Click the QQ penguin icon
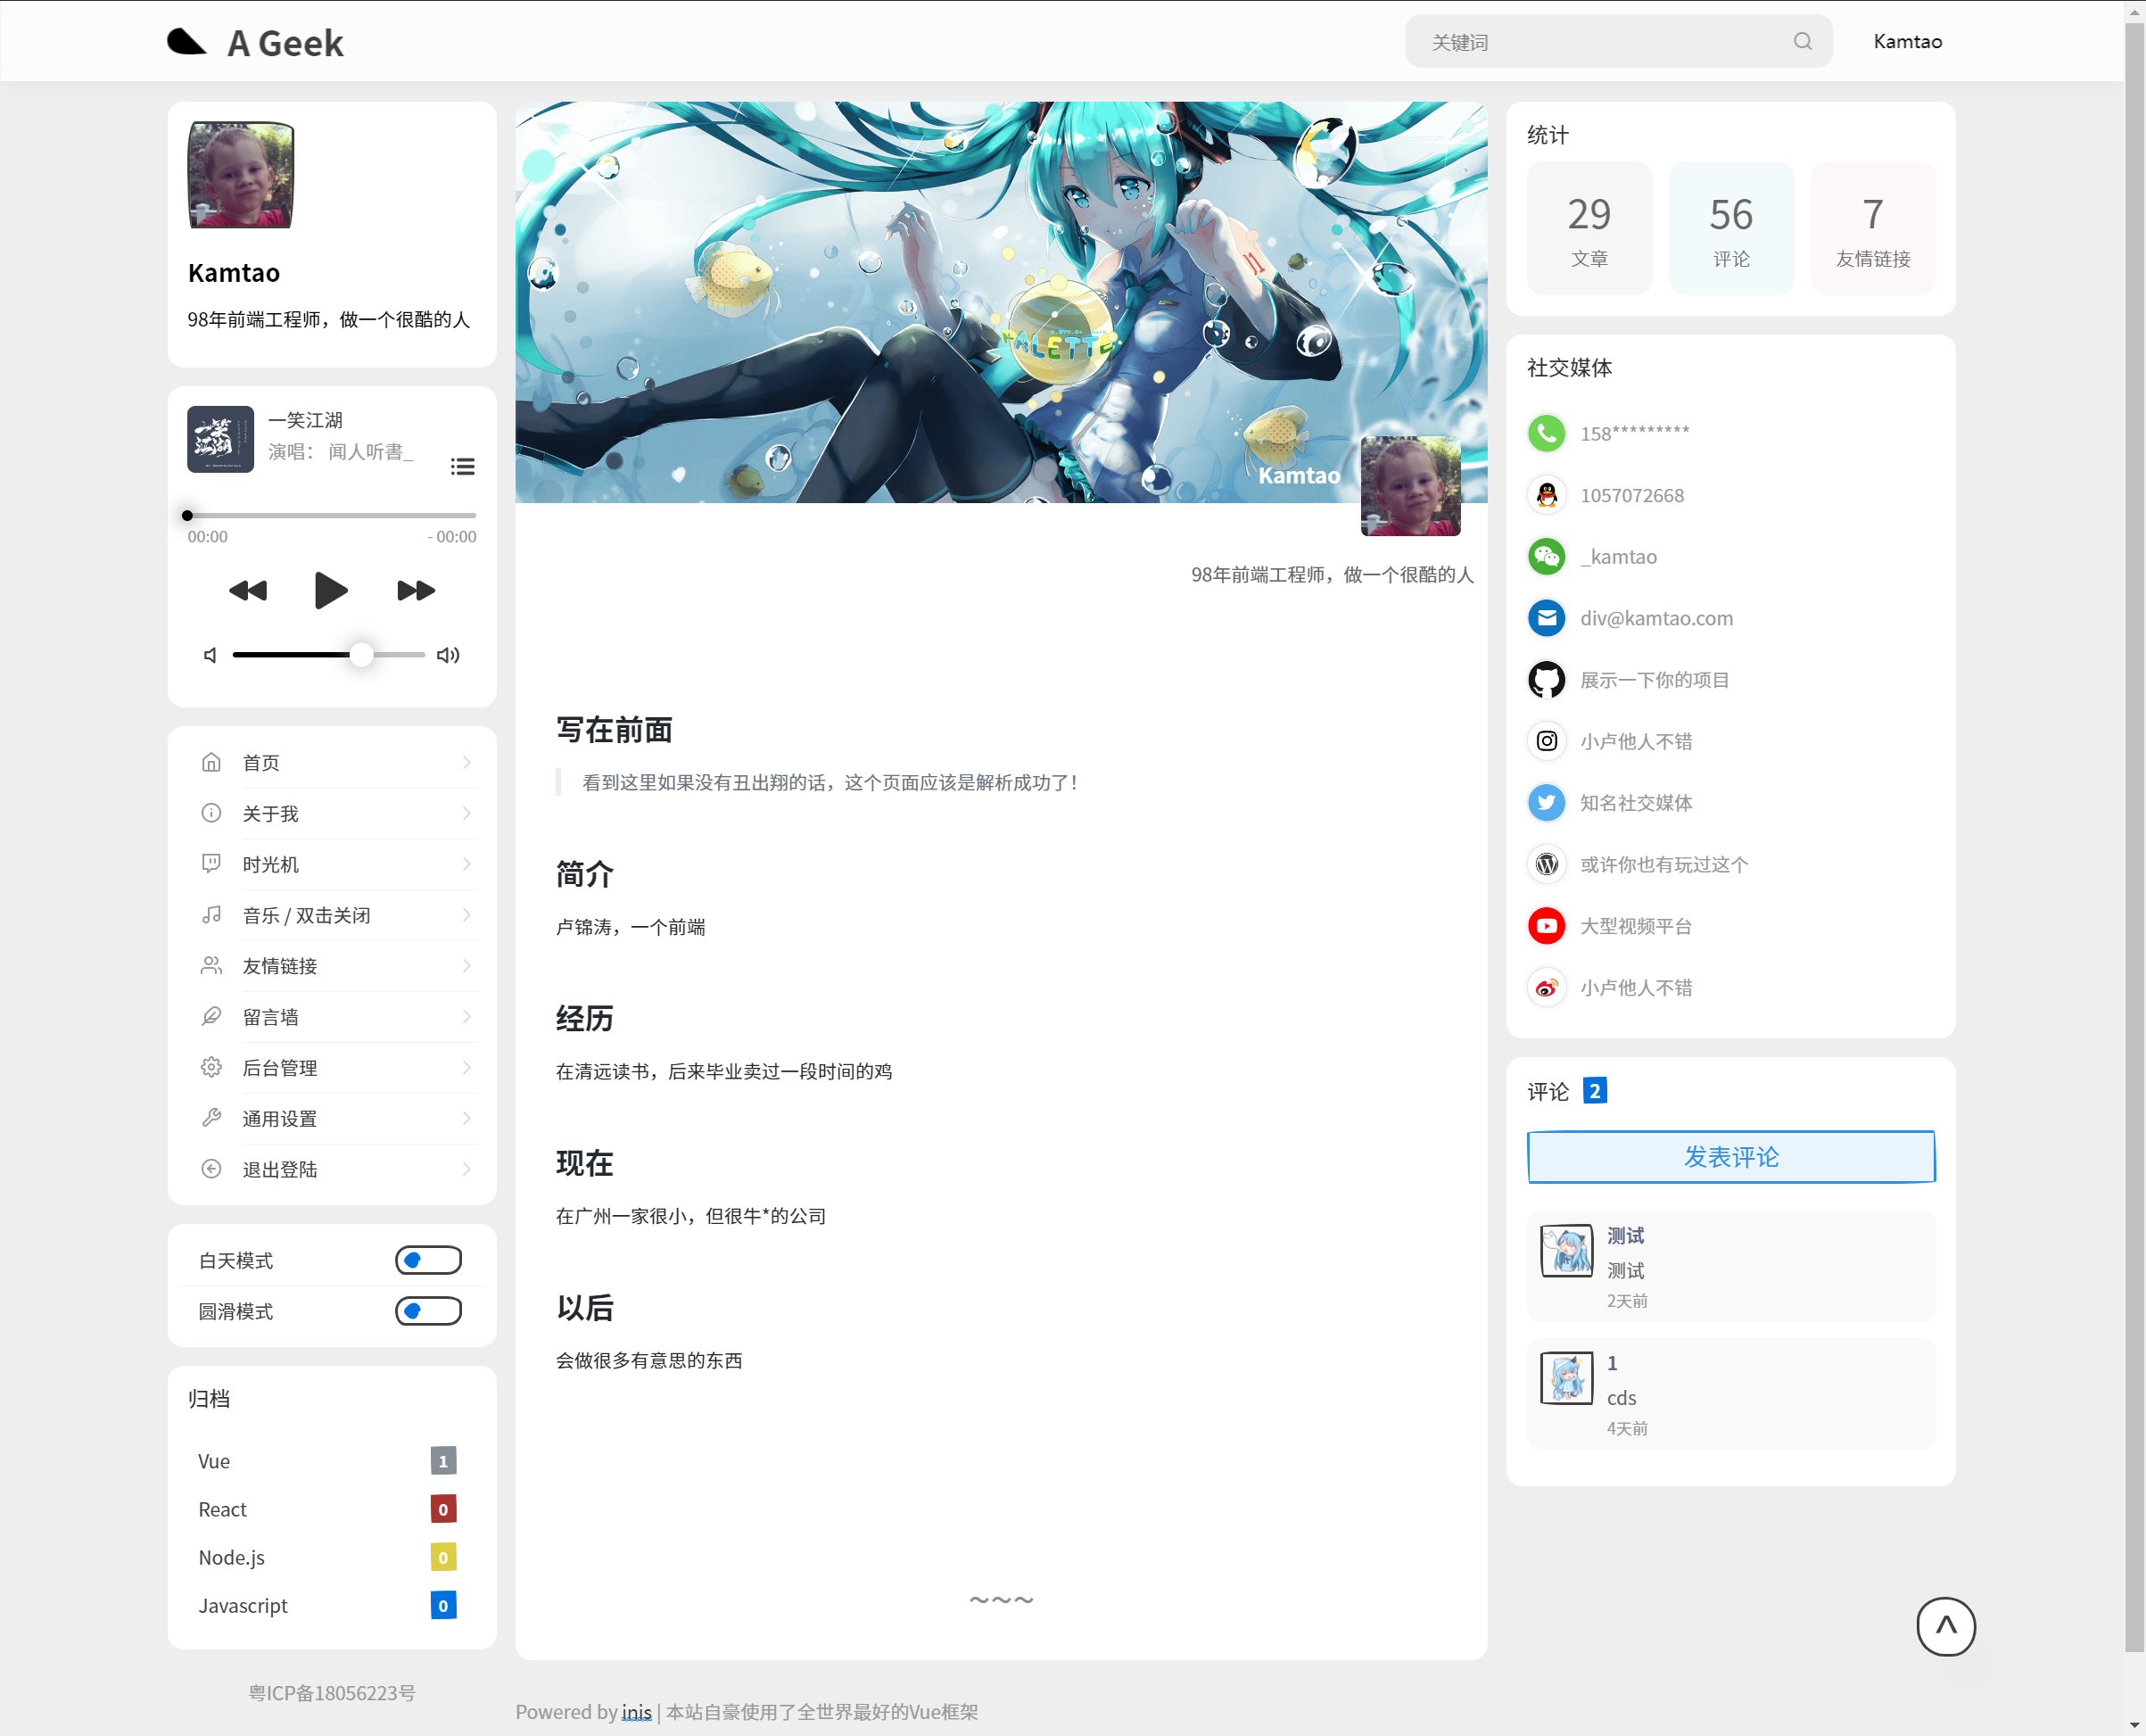Screen dimensions: 2146x1736 tap(1546, 495)
